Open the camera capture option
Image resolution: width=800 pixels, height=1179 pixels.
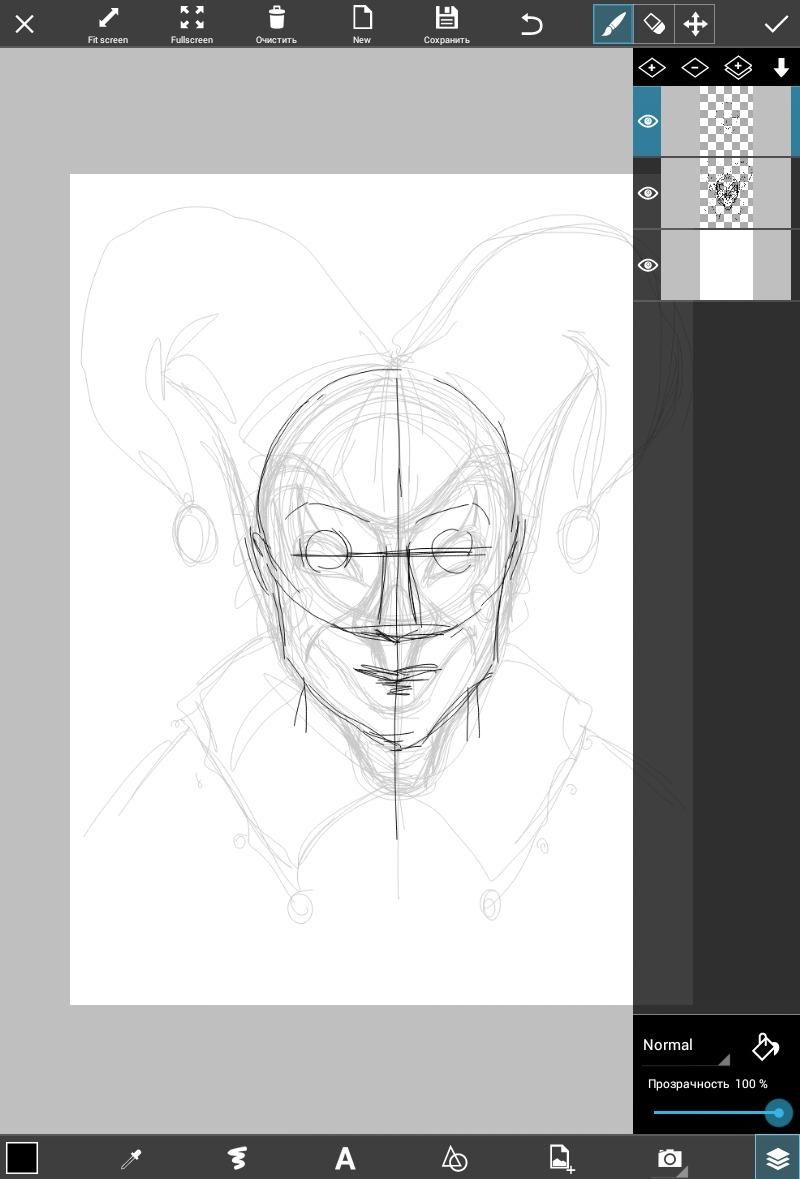670,1158
